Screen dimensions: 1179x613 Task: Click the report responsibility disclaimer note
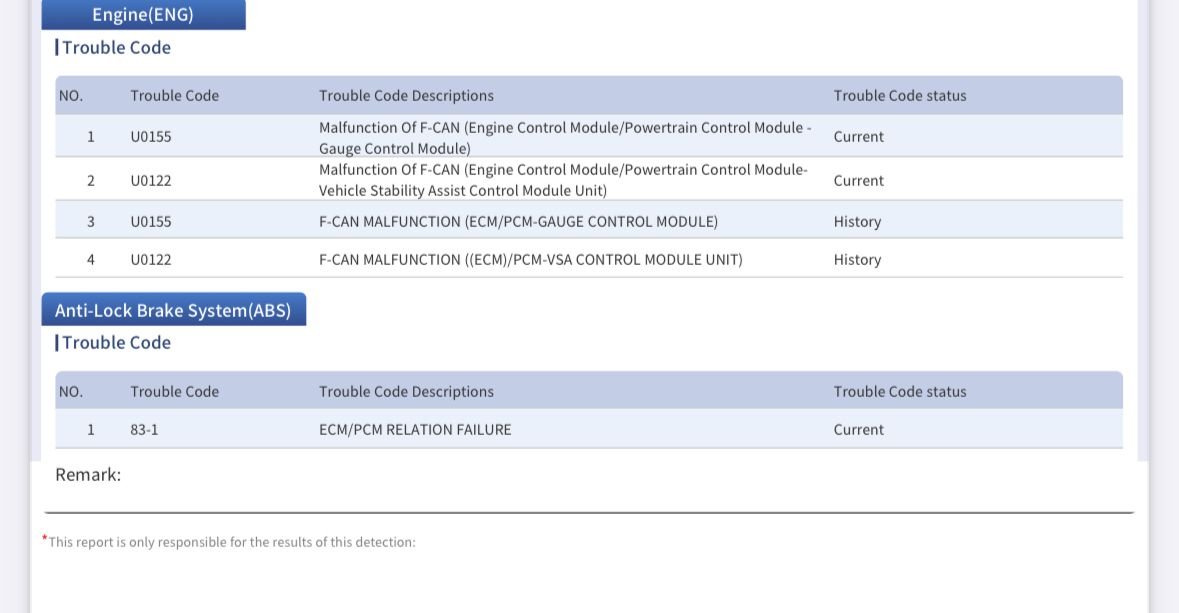232,542
